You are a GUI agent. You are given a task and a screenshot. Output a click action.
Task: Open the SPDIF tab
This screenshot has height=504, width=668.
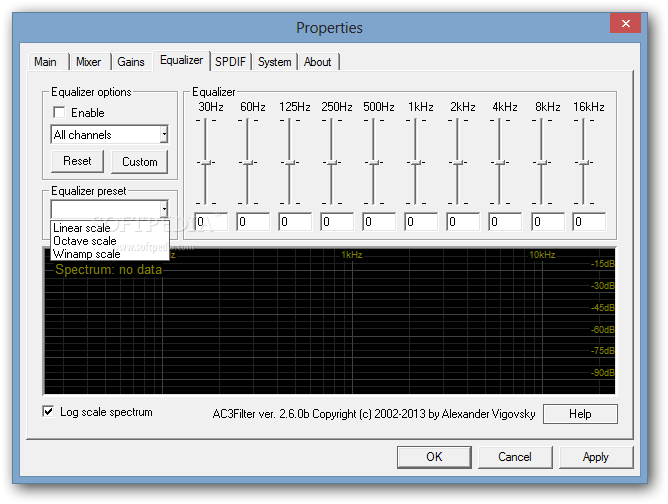(x=230, y=62)
